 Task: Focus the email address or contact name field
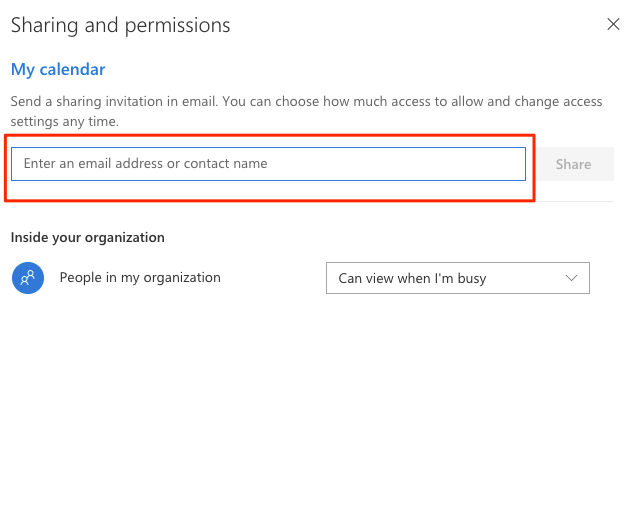tap(268, 164)
